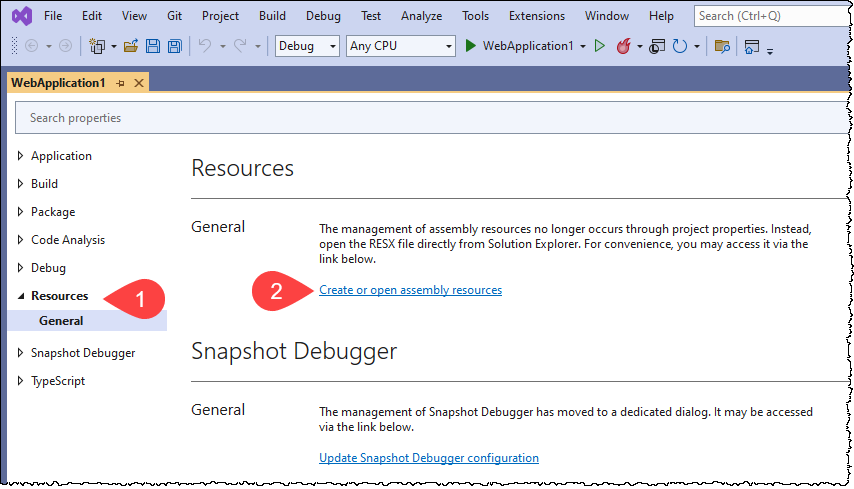Open toolbar overflow options arrow
This screenshot has width=854, height=489.
point(770,52)
